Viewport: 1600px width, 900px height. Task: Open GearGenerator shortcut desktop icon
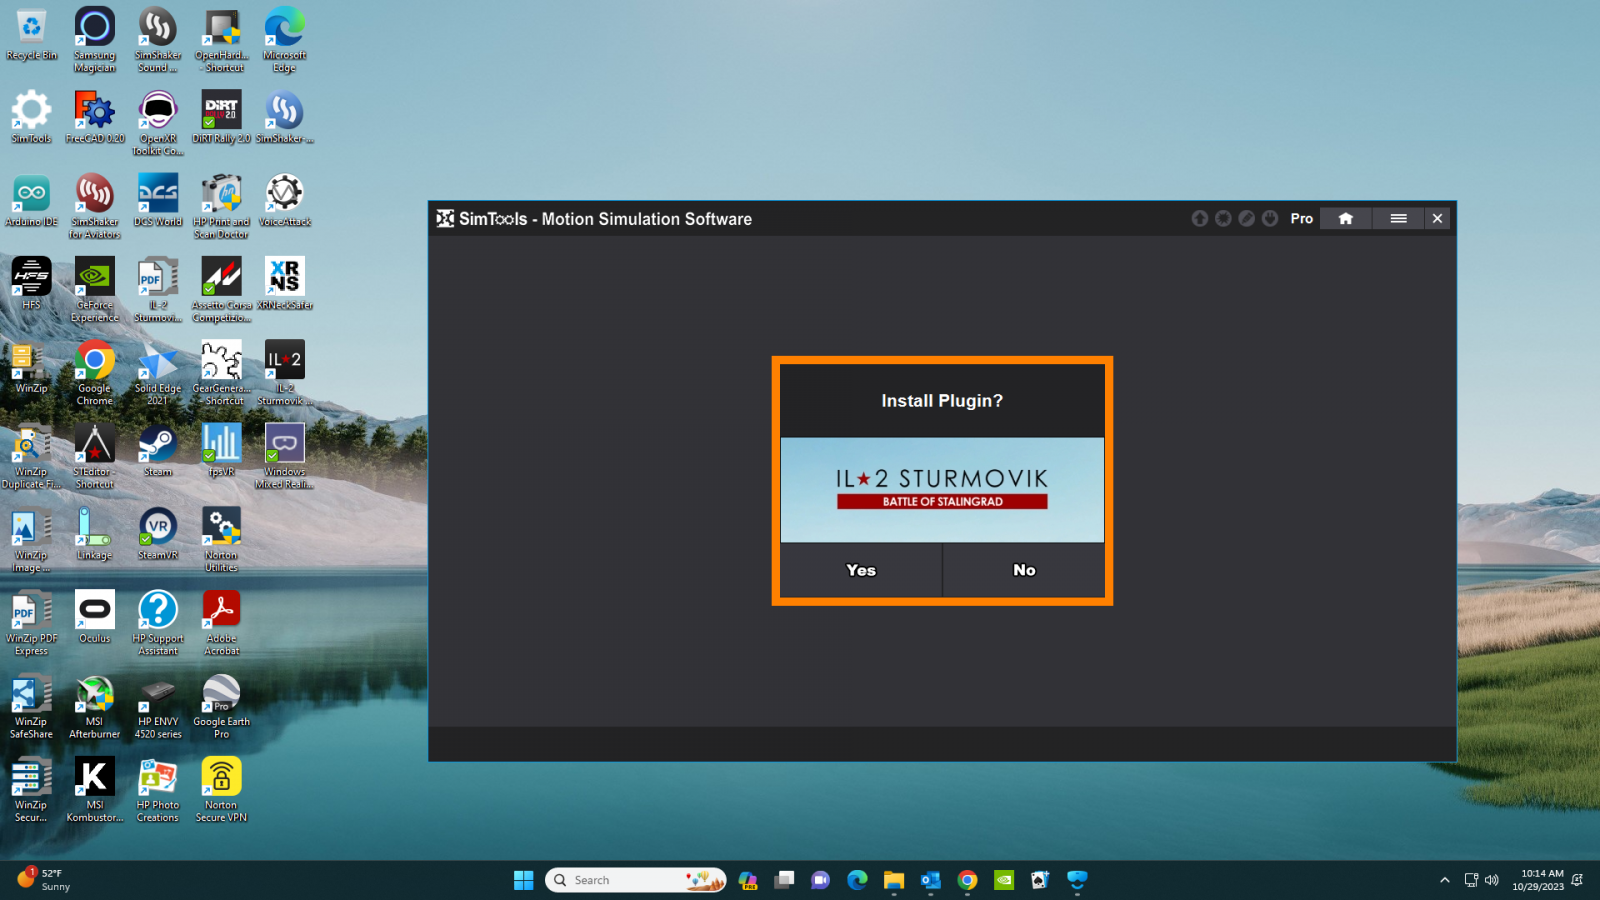coord(221,373)
